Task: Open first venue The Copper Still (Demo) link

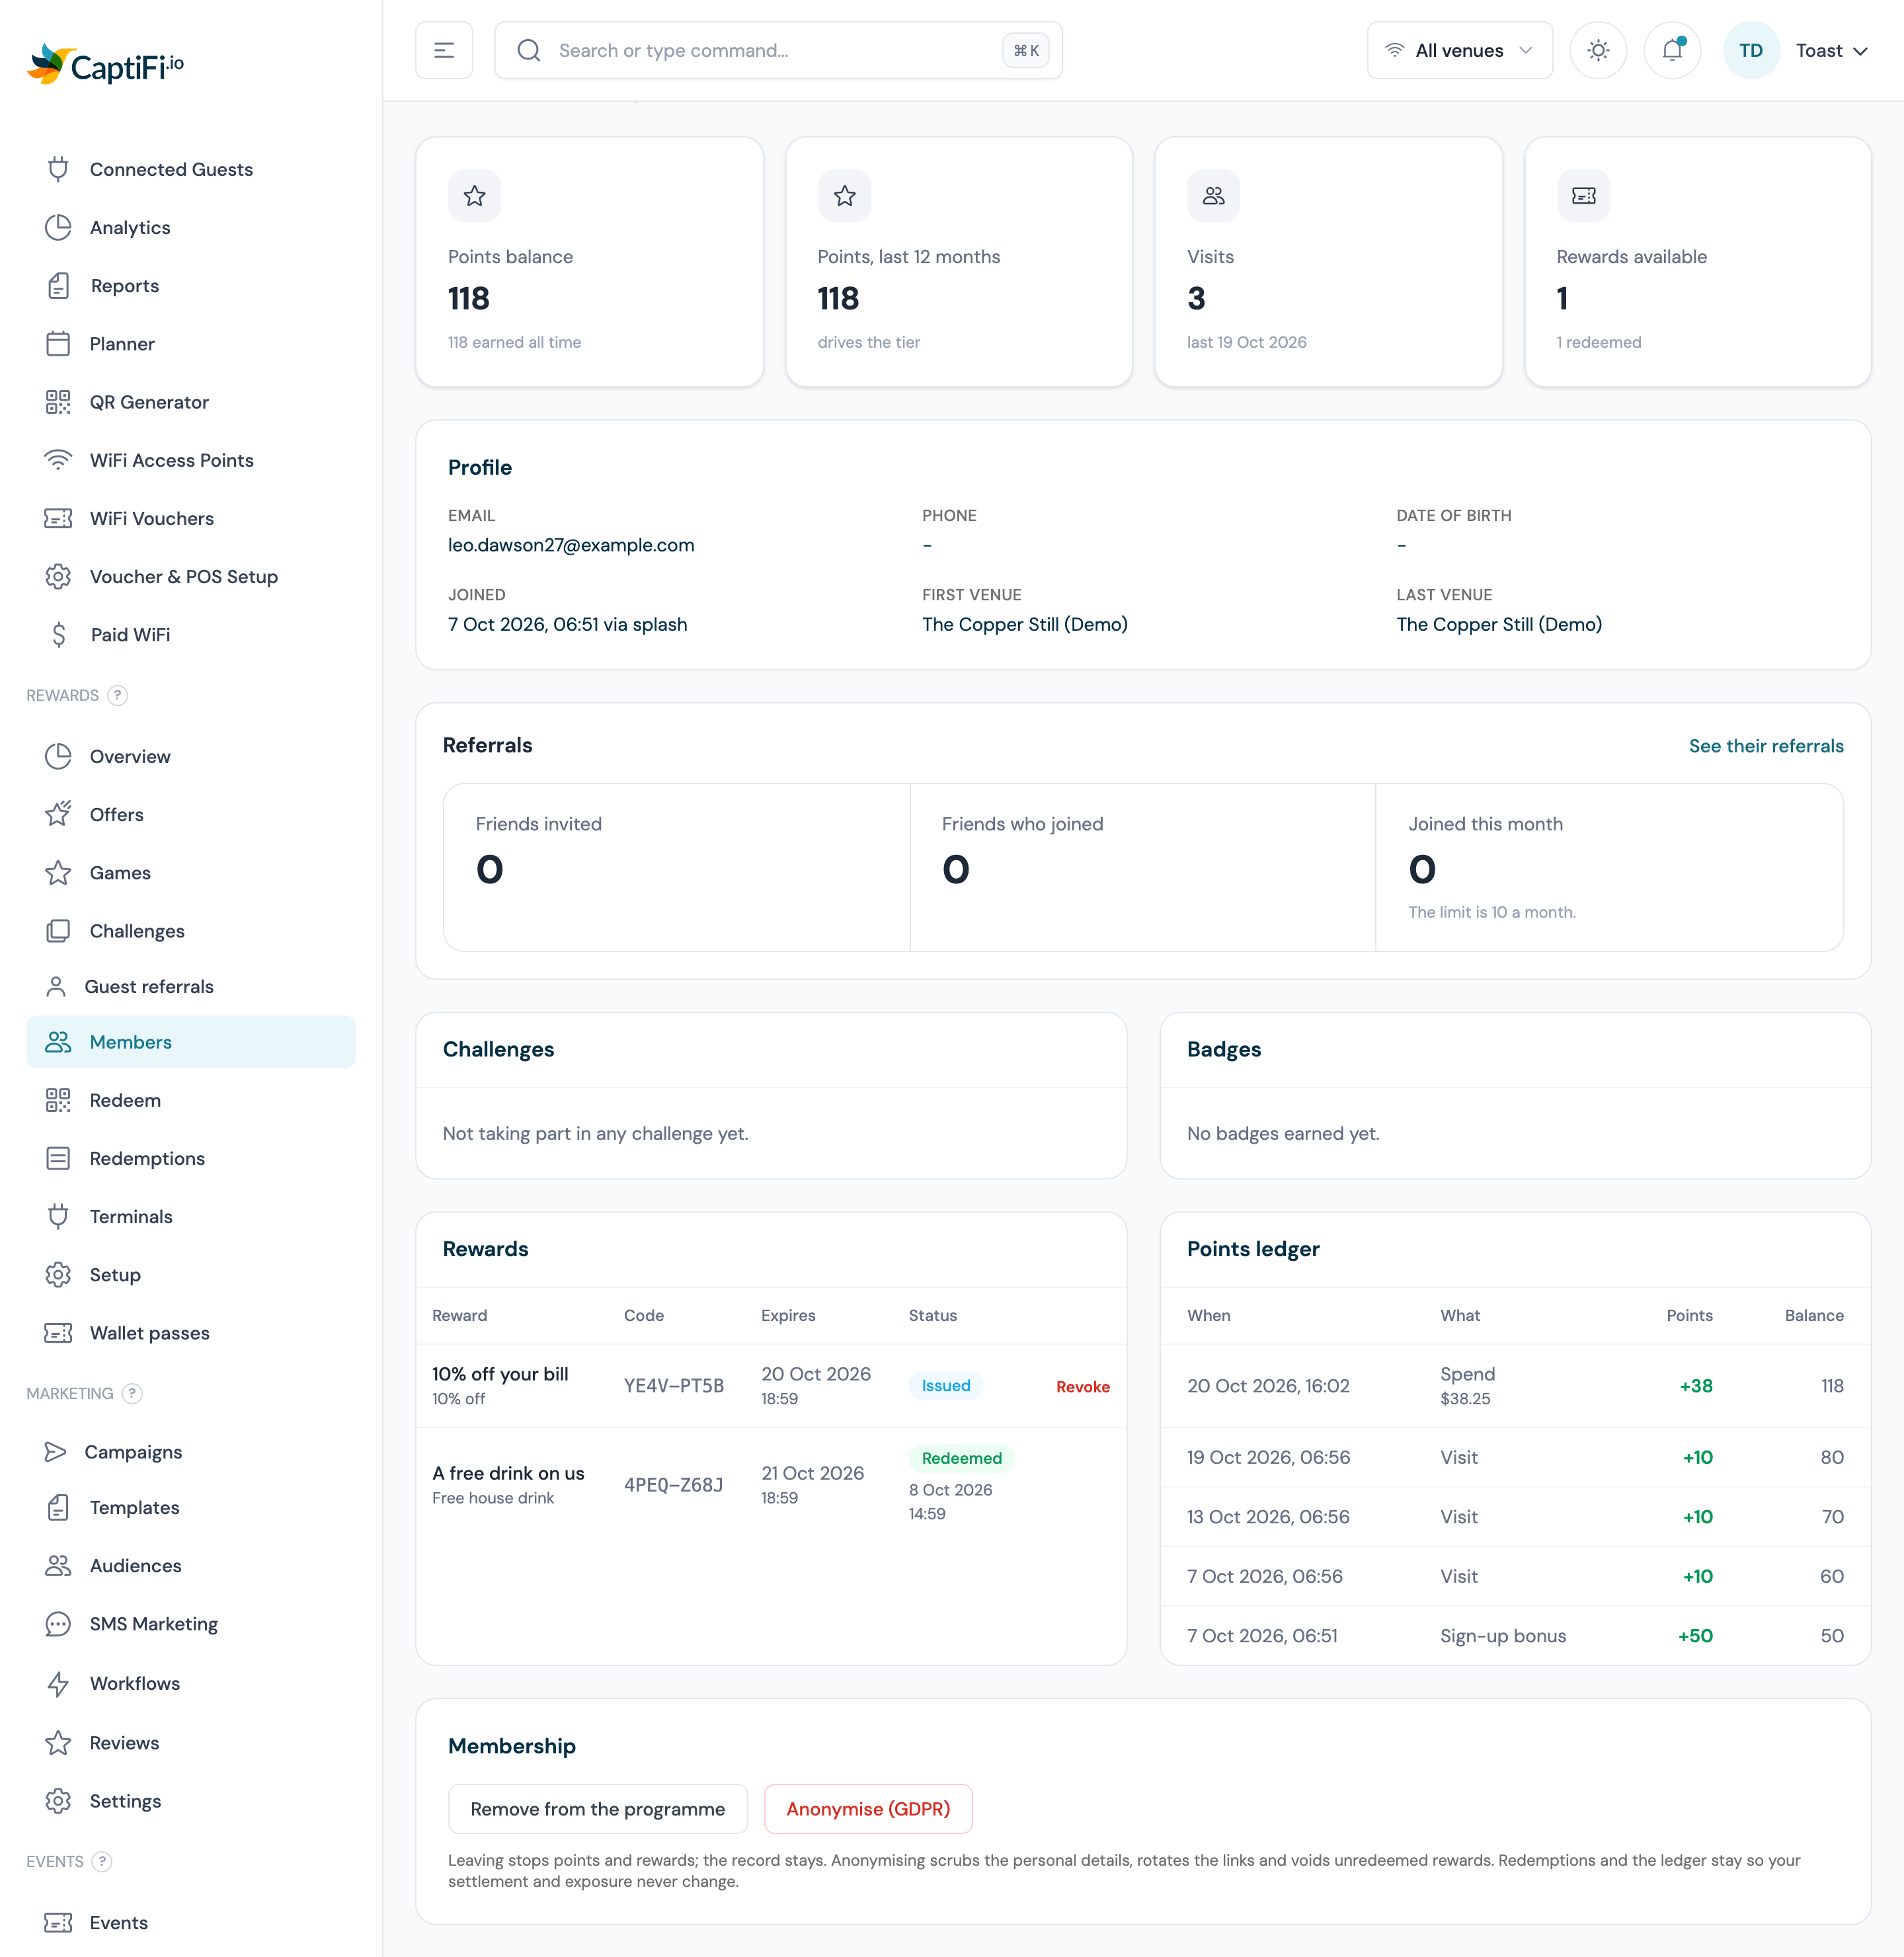Action: [1024, 624]
